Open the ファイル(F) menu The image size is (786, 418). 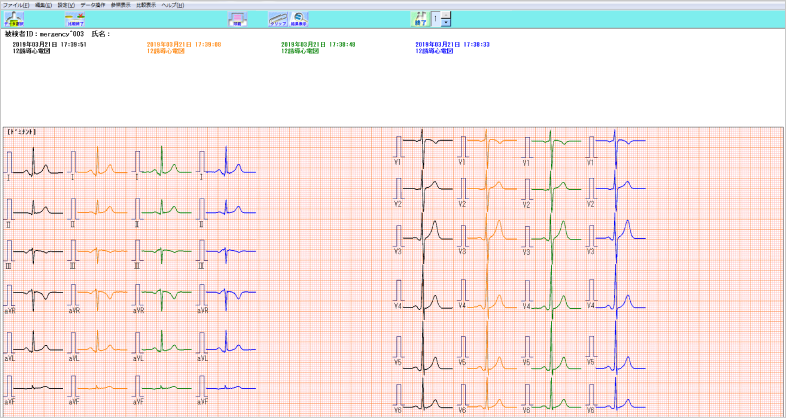tap(15, 5)
